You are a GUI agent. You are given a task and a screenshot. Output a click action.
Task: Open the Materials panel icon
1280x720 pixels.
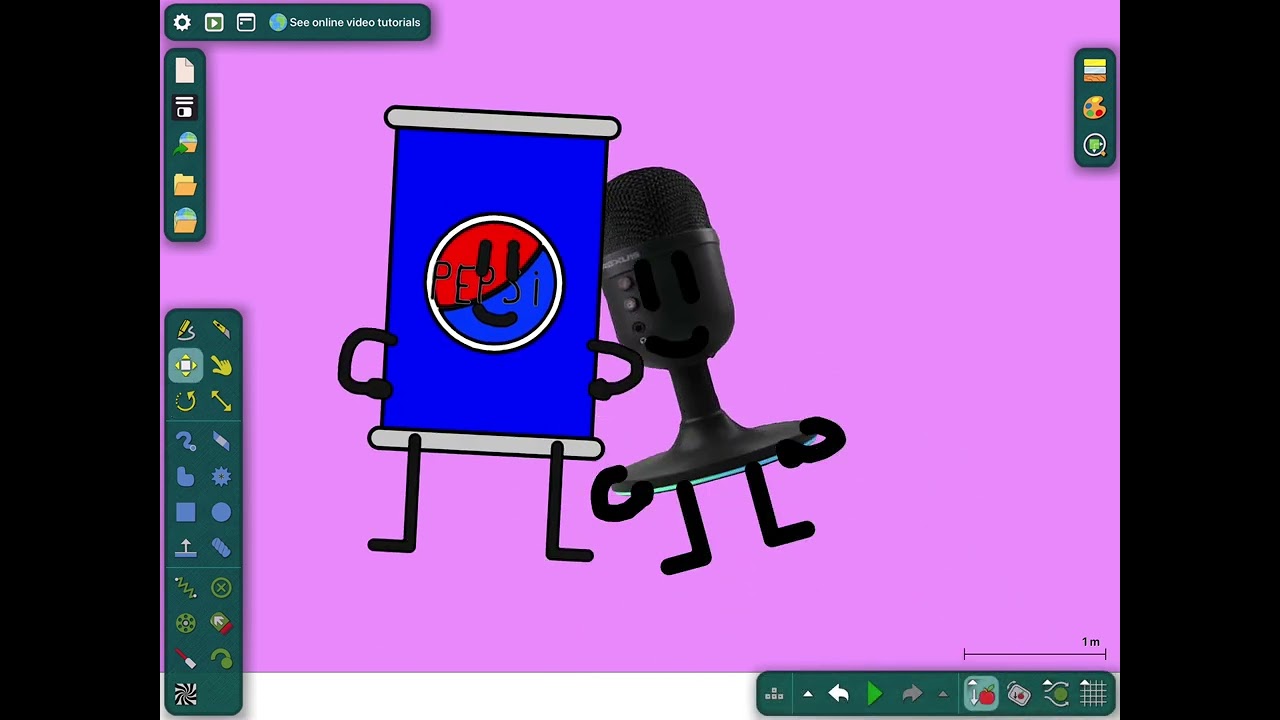pyautogui.click(x=1095, y=70)
